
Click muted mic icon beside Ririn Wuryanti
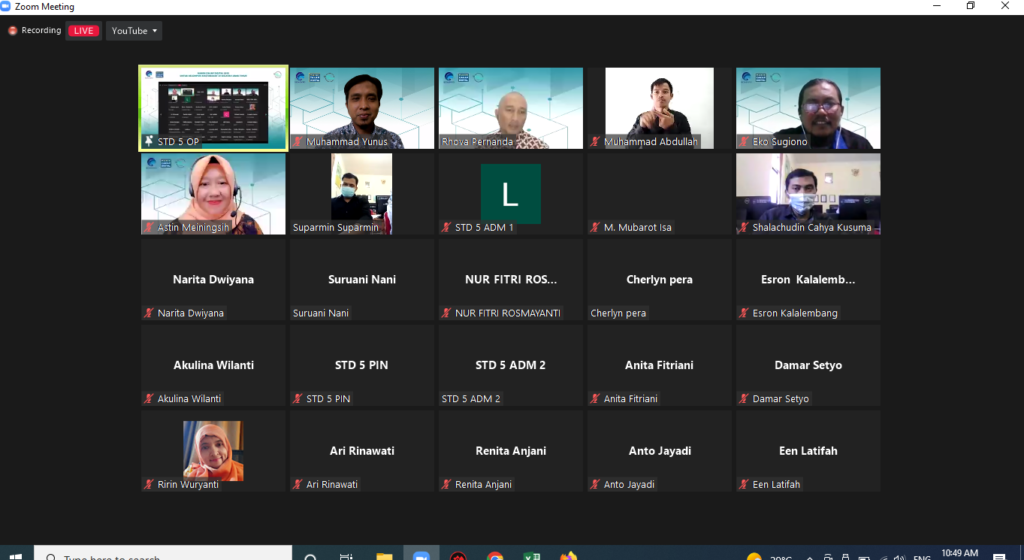[148, 485]
